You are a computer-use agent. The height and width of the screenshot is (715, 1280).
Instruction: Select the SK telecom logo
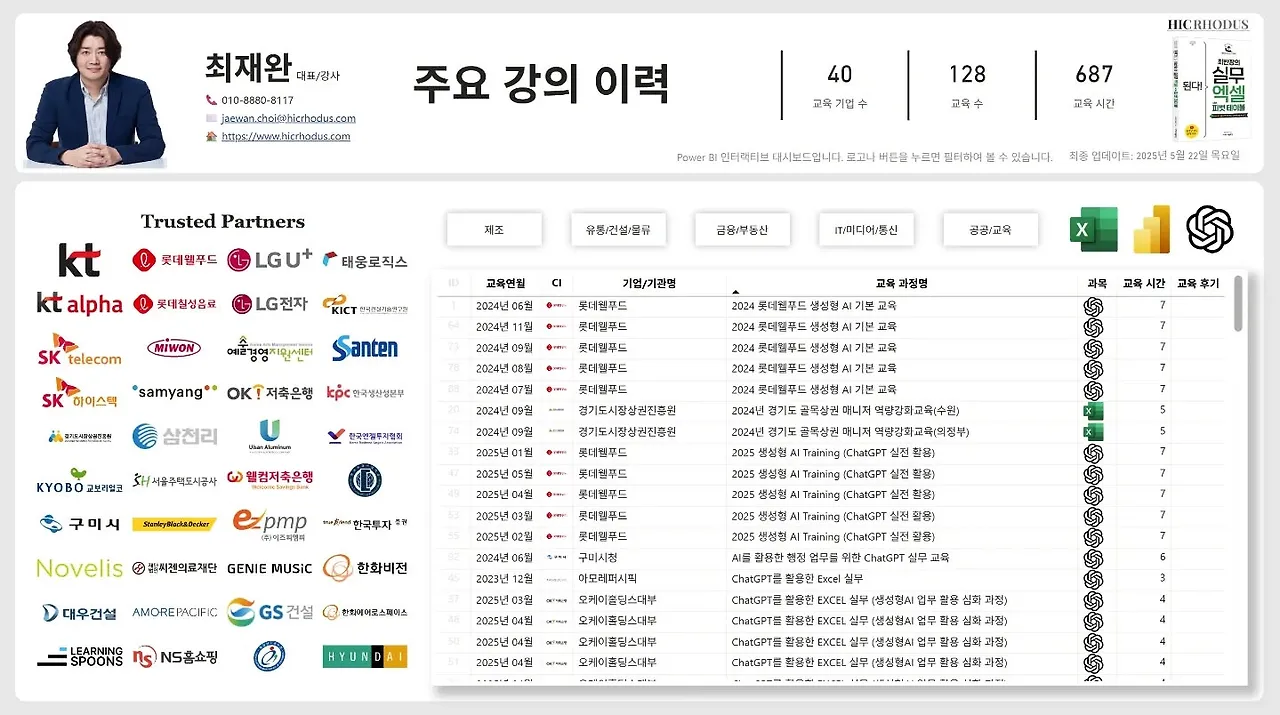79,349
